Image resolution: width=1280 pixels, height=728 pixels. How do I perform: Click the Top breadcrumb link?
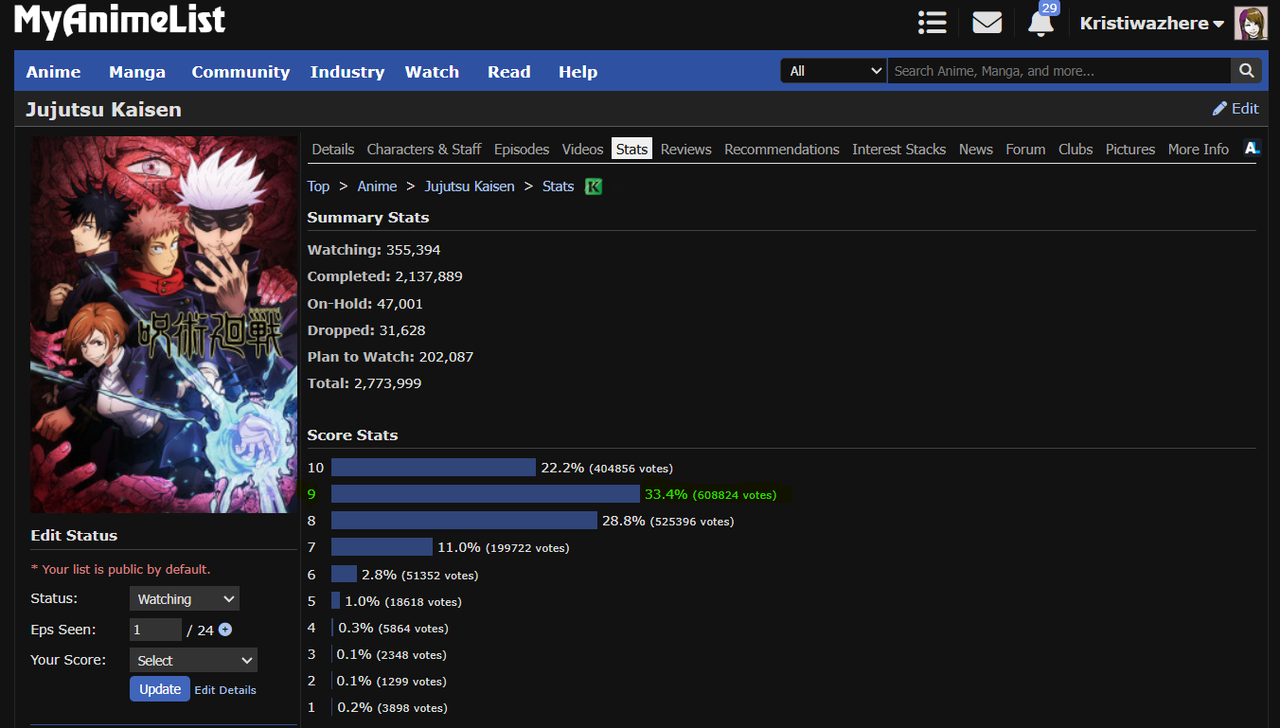318,186
